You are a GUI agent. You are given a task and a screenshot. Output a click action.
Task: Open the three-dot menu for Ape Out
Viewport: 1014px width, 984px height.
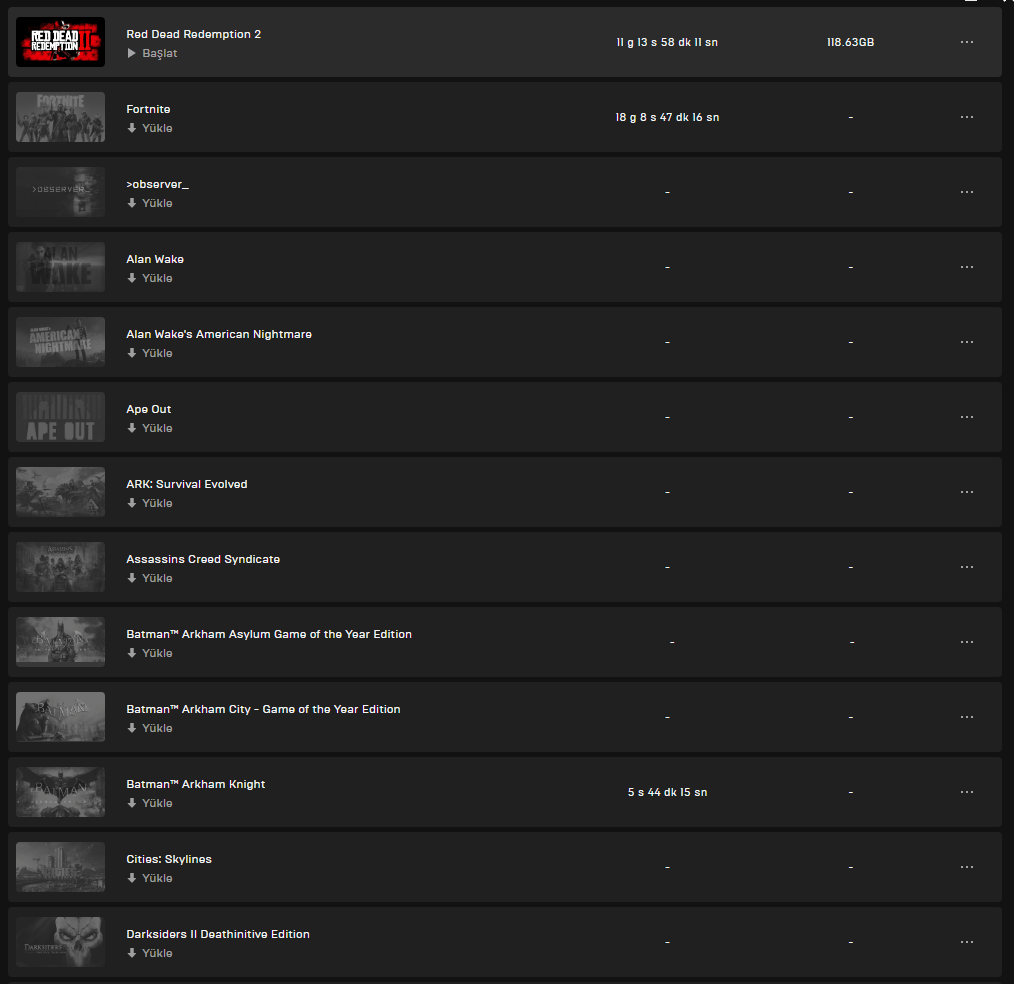(x=967, y=417)
